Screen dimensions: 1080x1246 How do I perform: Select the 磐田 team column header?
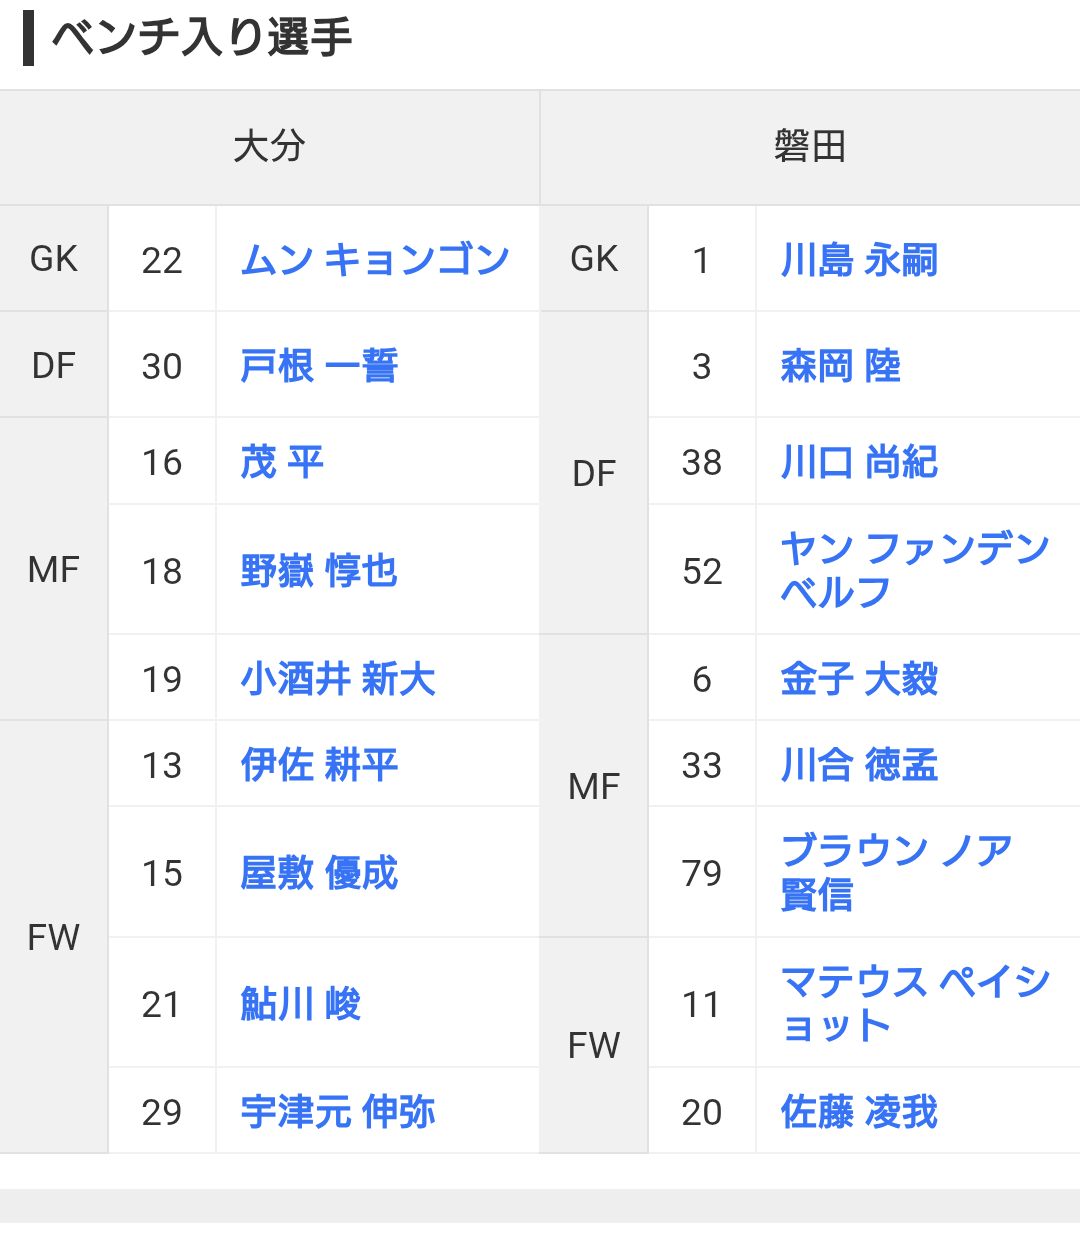click(810, 148)
